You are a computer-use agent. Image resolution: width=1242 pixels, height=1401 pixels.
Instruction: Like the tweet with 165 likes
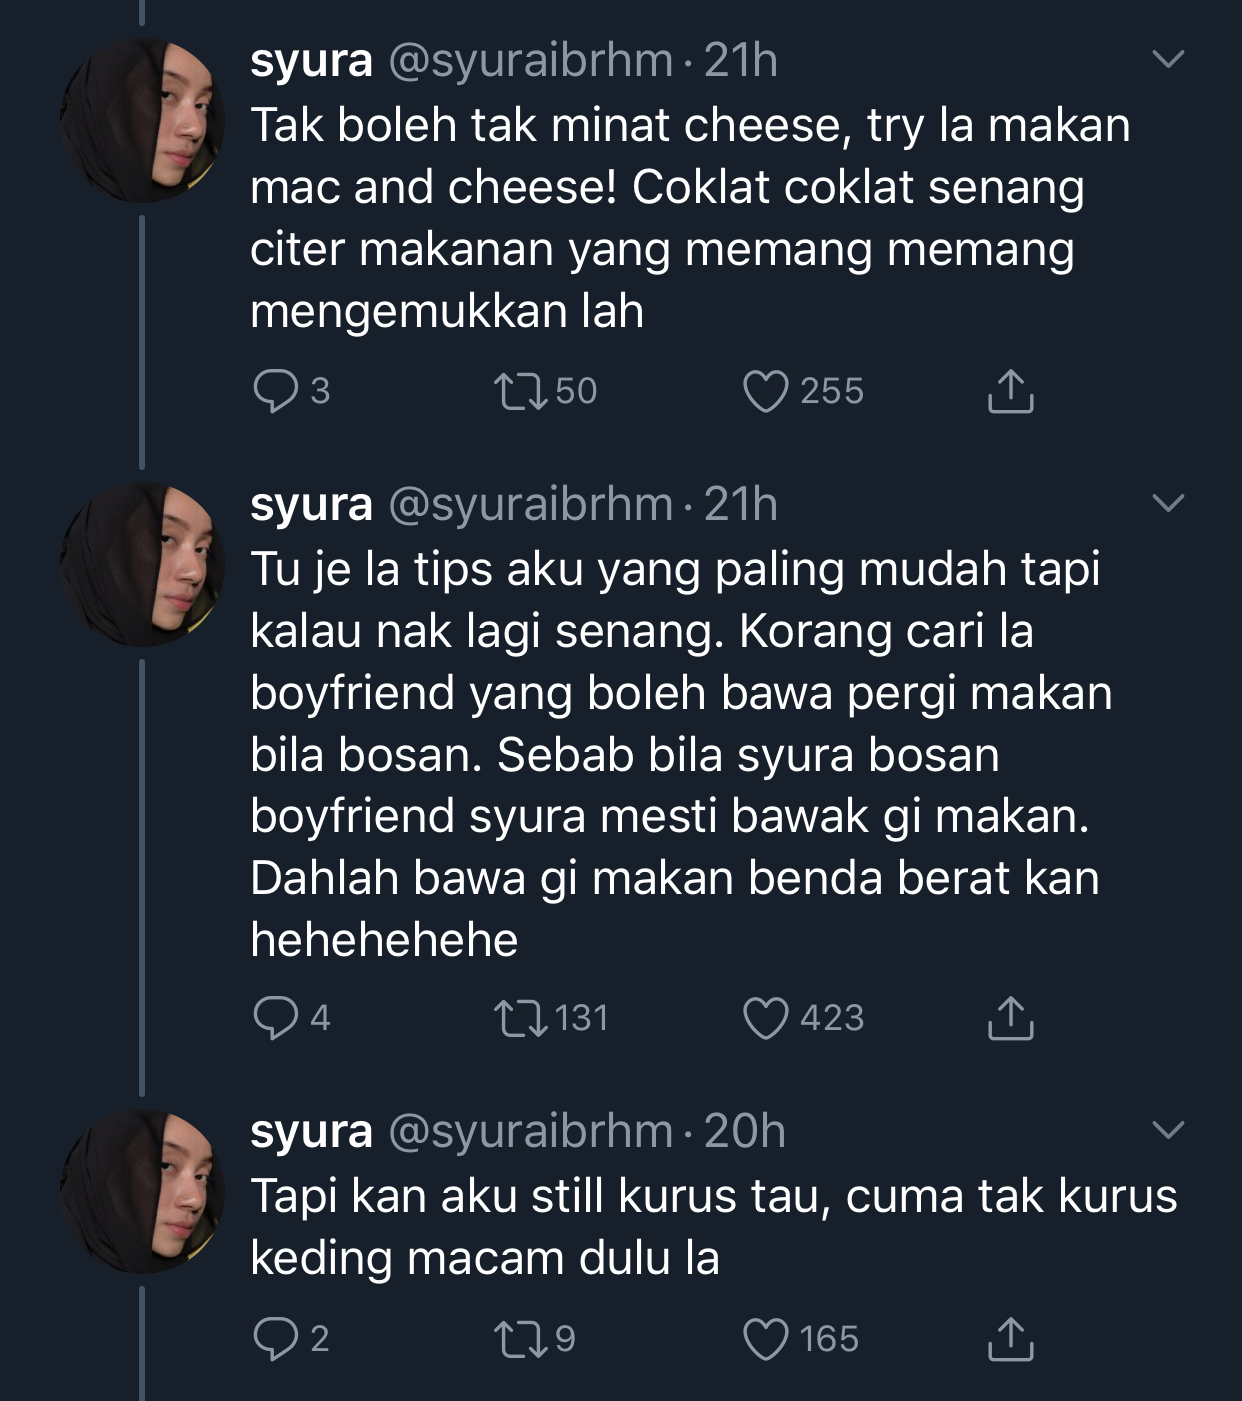point(766,1339)
